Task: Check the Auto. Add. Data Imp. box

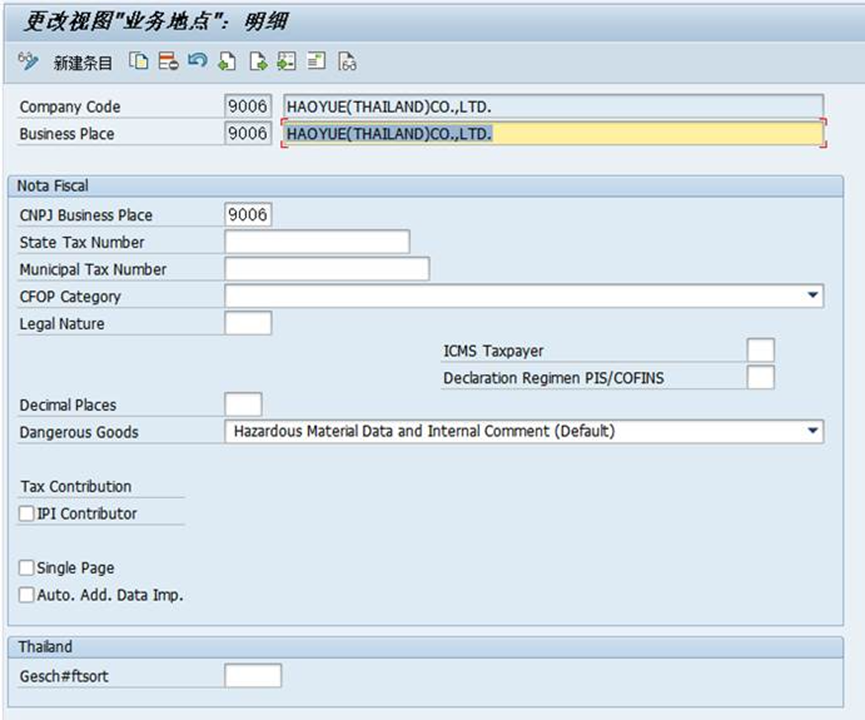Action: pos(26,595)
